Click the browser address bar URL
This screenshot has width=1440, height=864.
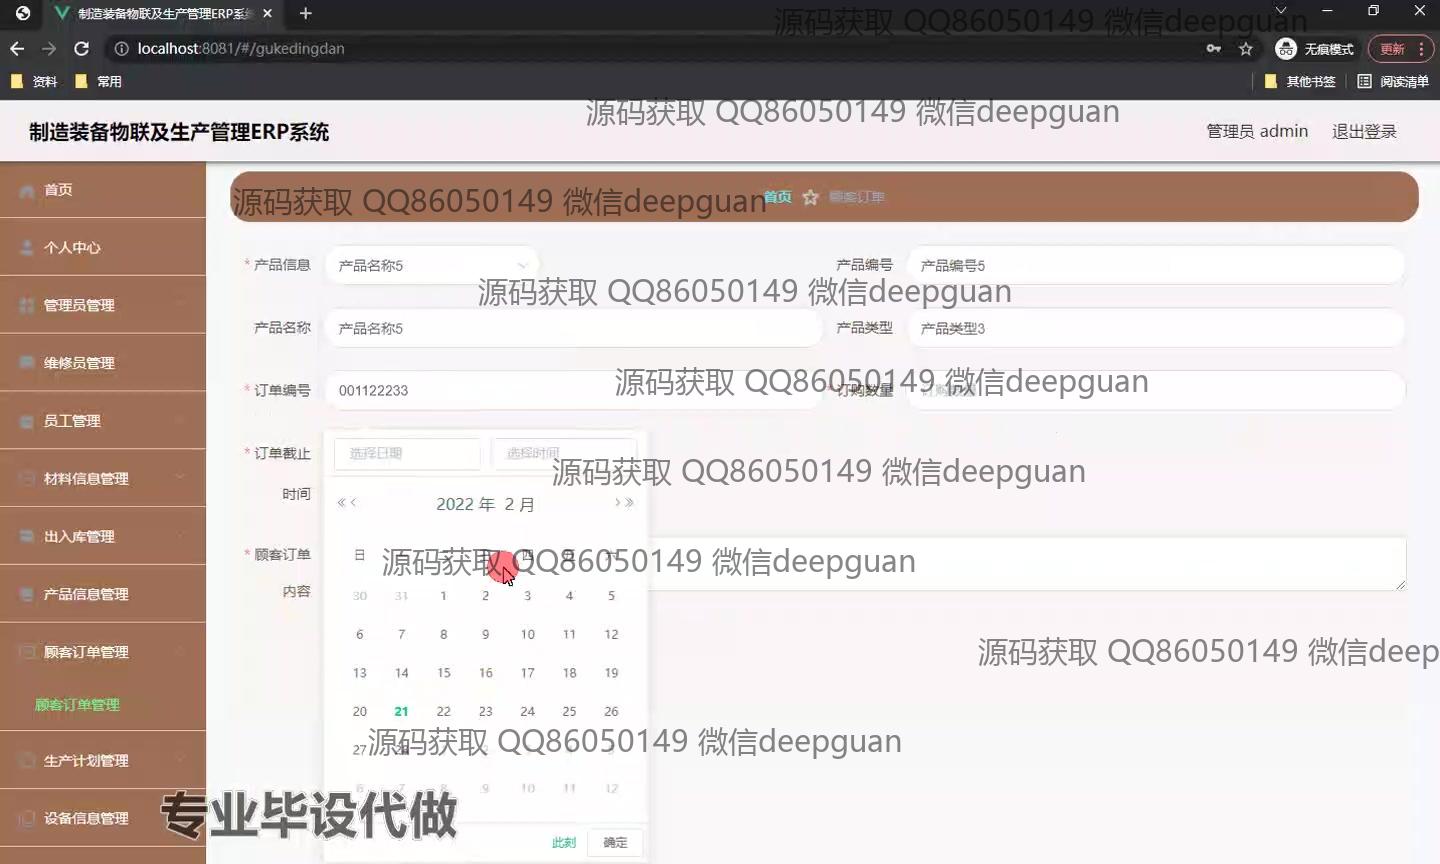[x=241, y=48]
